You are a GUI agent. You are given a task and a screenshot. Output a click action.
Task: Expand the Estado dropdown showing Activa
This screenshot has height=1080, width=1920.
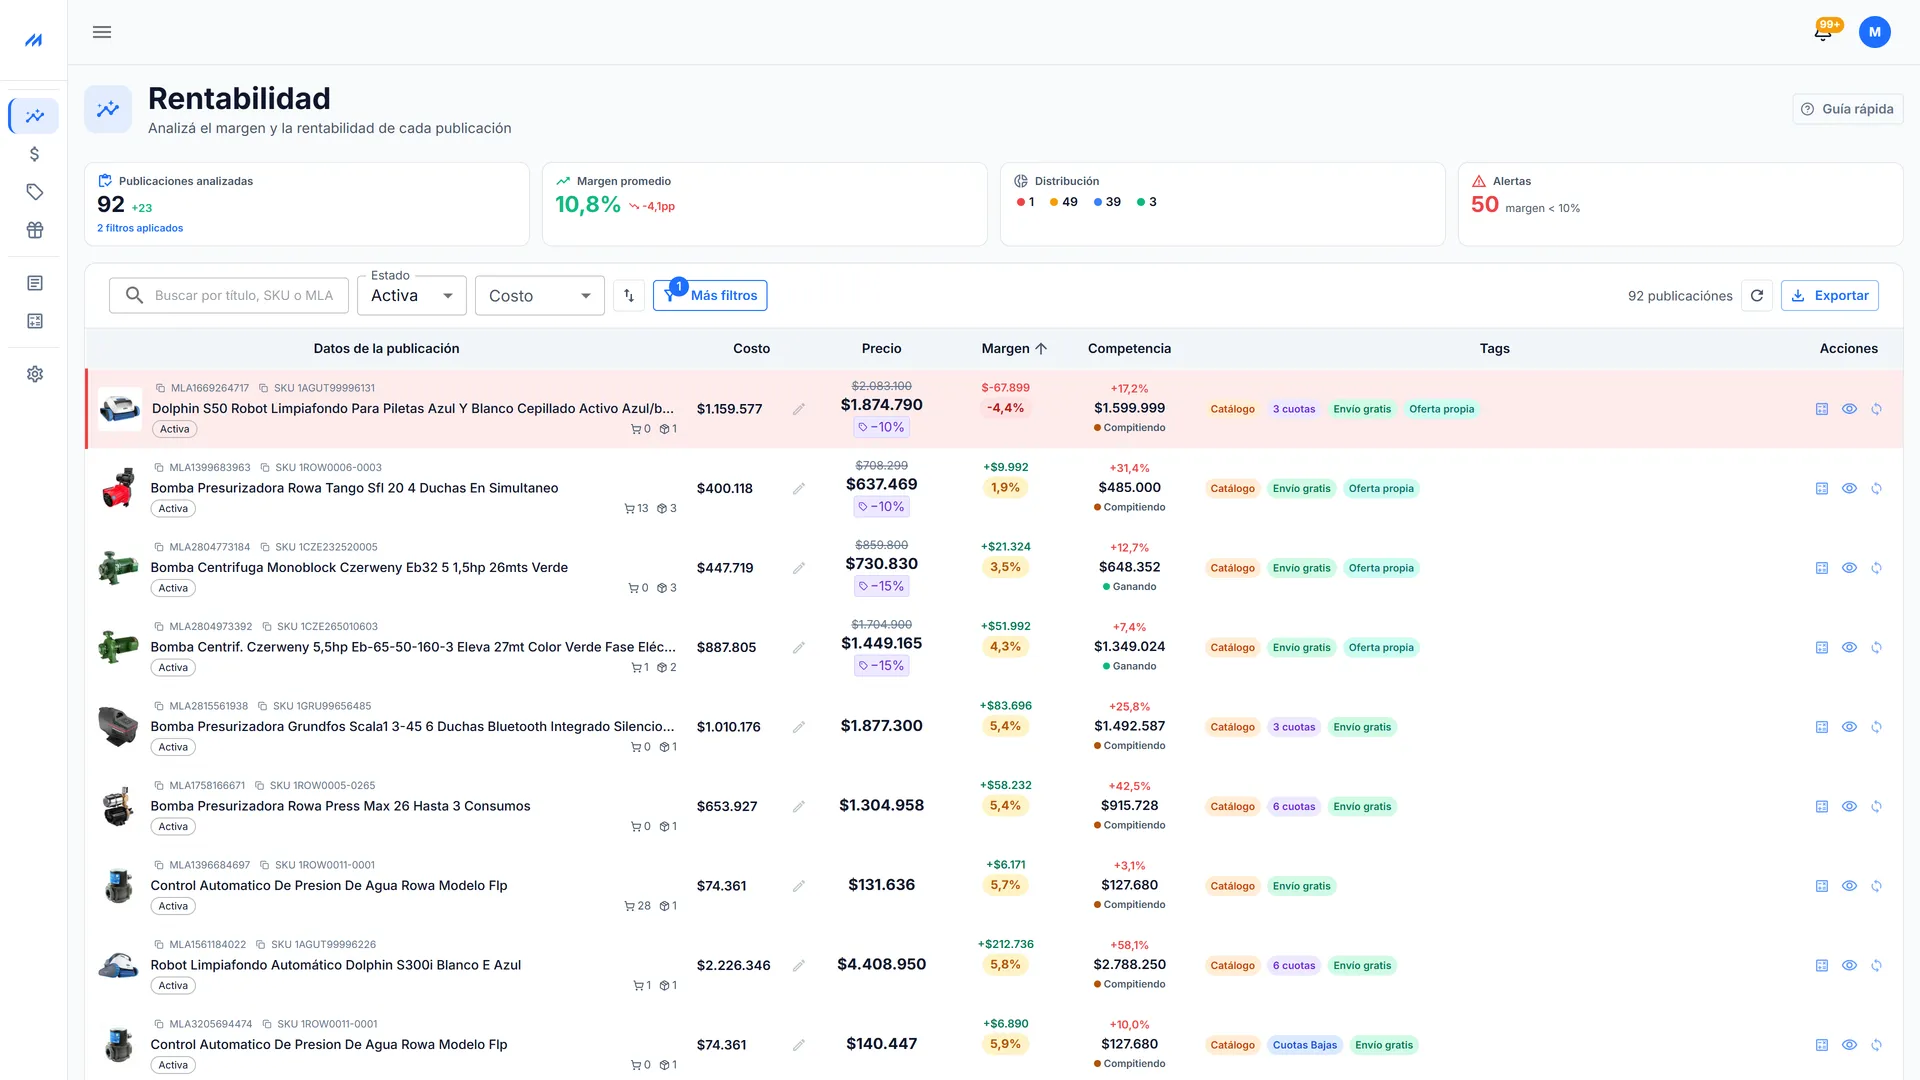tap(412, 296)
